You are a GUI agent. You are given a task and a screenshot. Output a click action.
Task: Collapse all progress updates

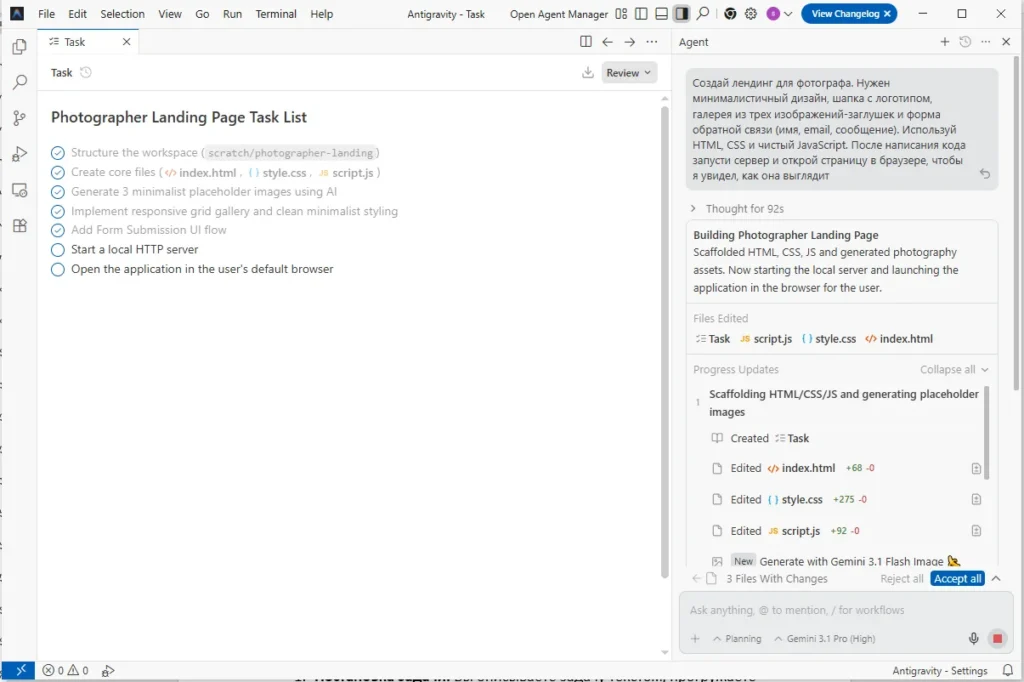point(953,370)
